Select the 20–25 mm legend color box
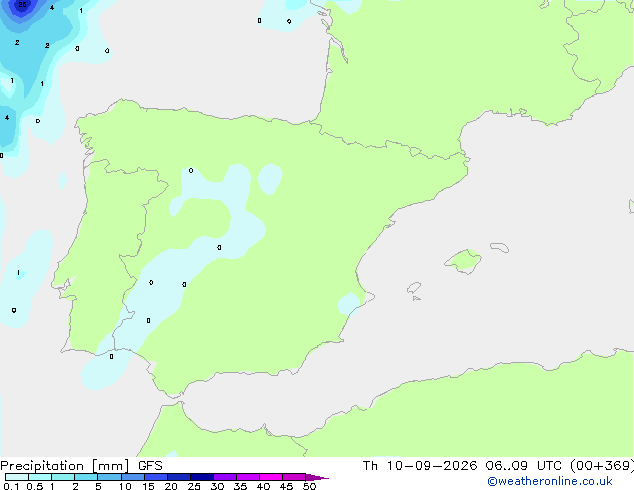 pos(179,477)
